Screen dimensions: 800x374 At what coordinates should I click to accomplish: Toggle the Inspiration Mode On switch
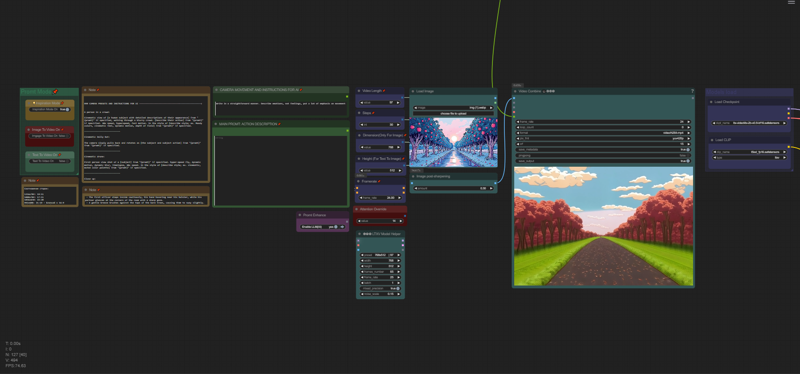50,109
